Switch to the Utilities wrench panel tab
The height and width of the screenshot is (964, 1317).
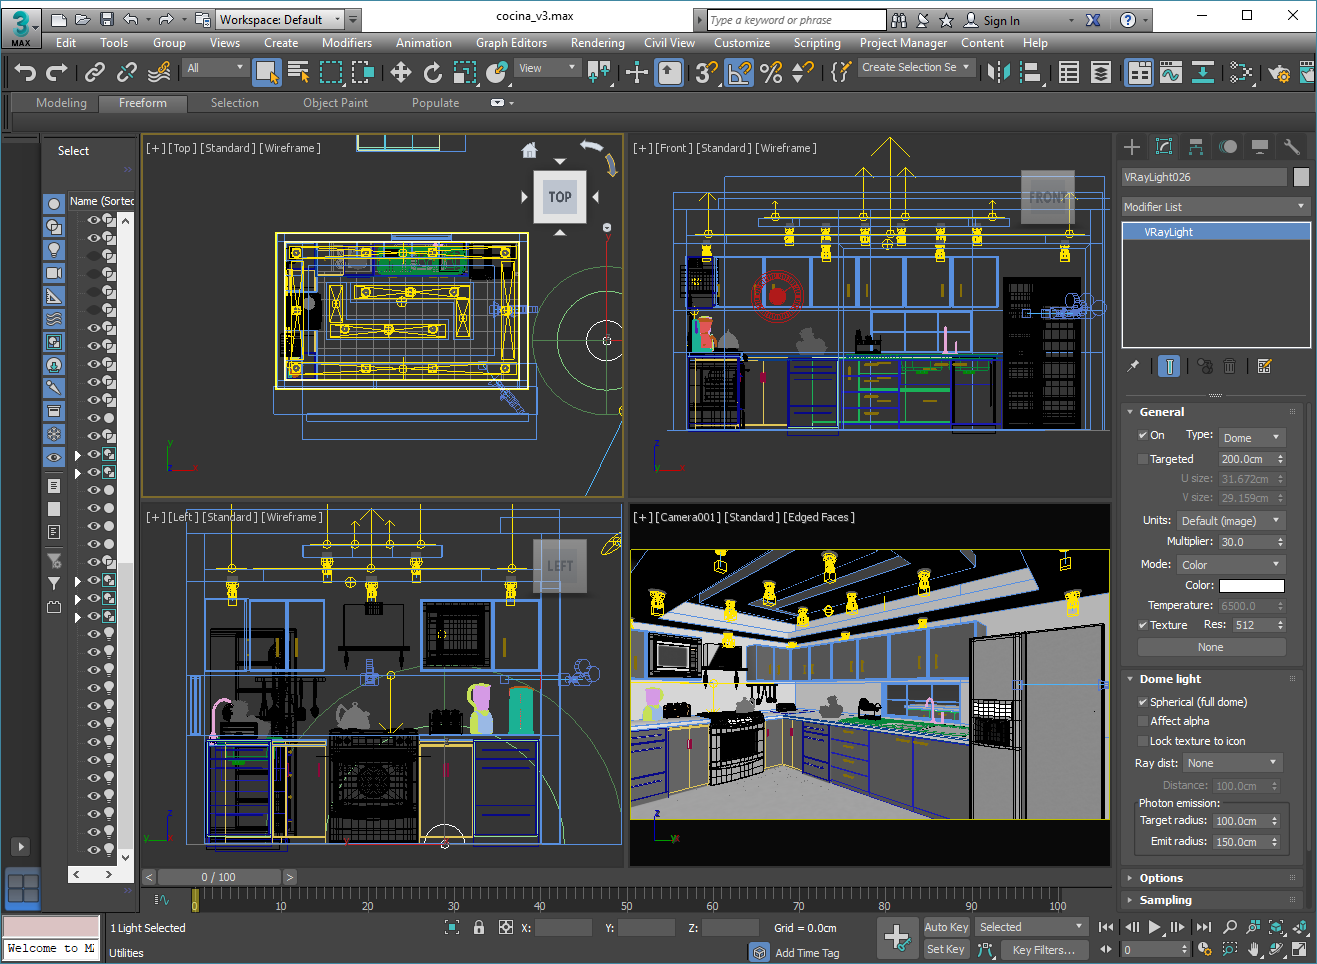click(x=1292, y=147)
